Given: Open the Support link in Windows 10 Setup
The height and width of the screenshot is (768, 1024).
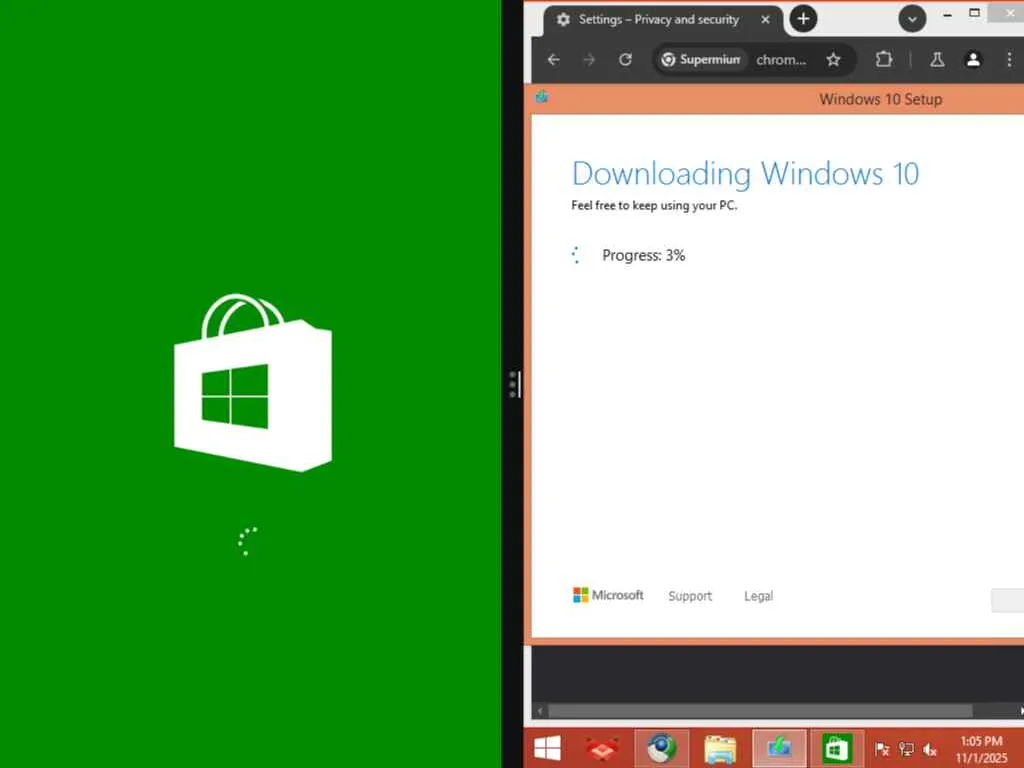Looking at the screenshot, I should click(690, 596).
